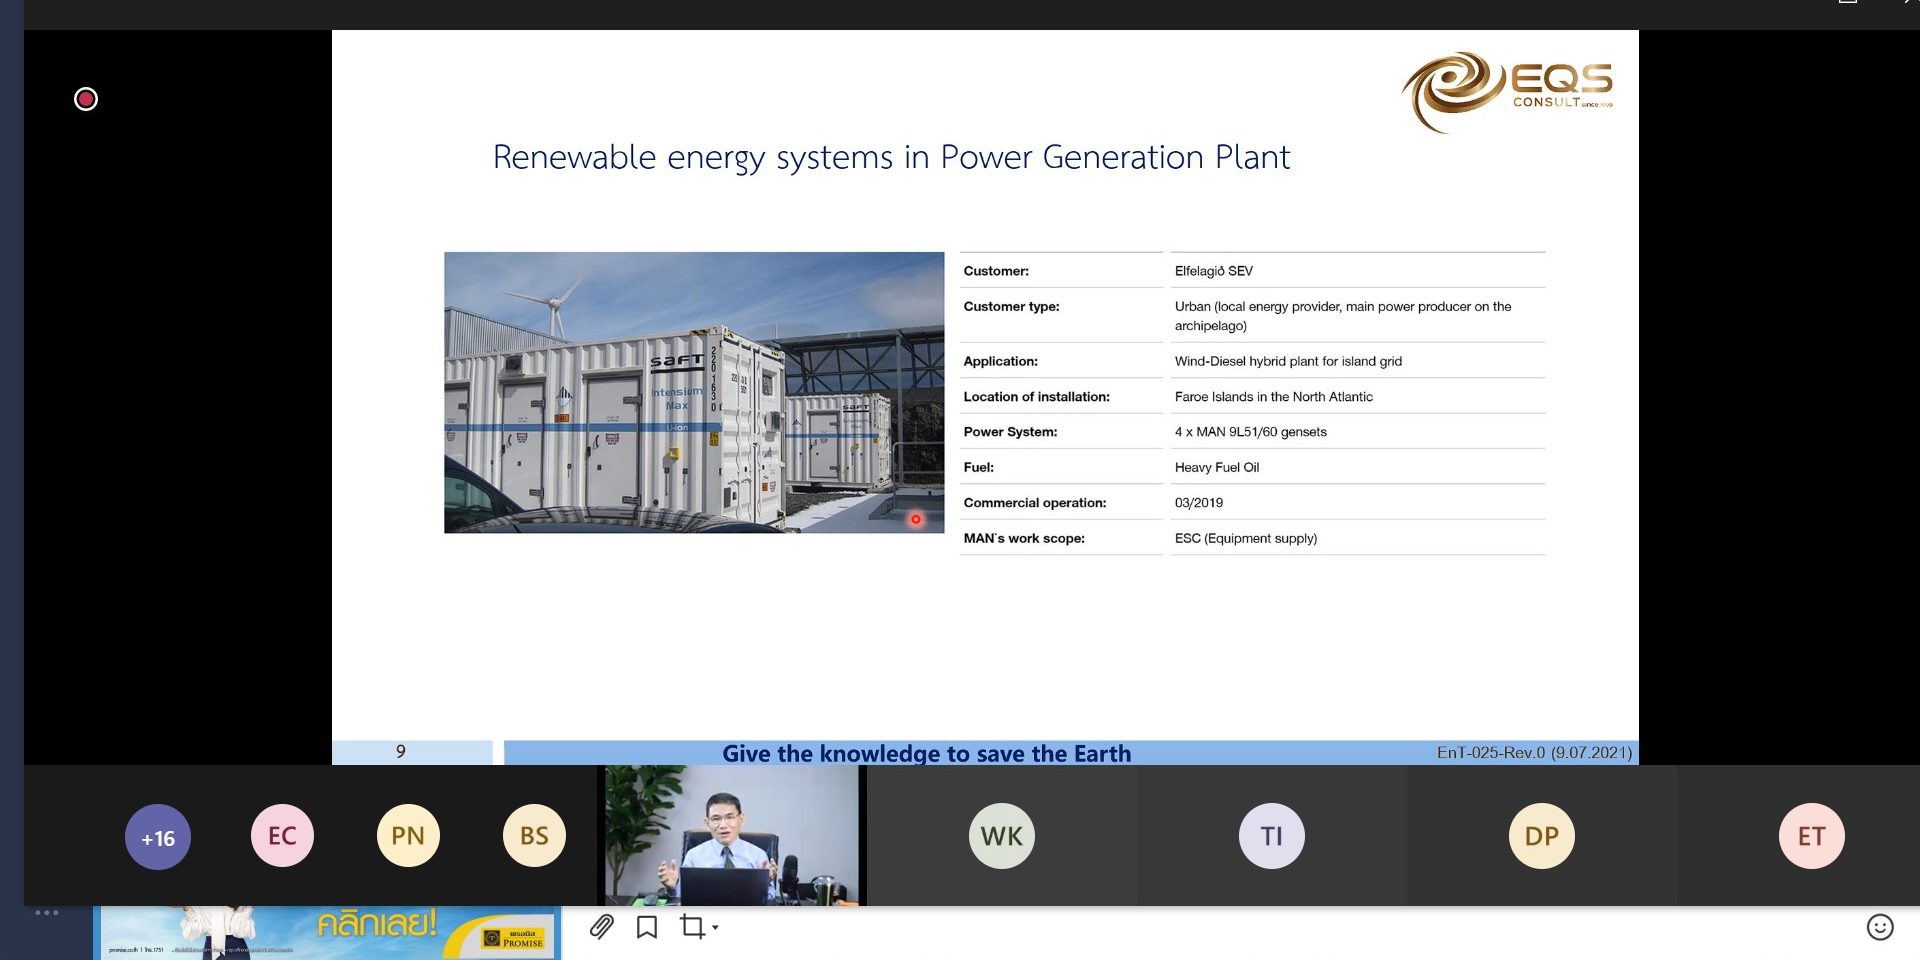The width and height of the screenshot is (1920, 960).
Task: Open the crop tool dropdown arrow
Action: pyautogui.click(x=716, y=928)
